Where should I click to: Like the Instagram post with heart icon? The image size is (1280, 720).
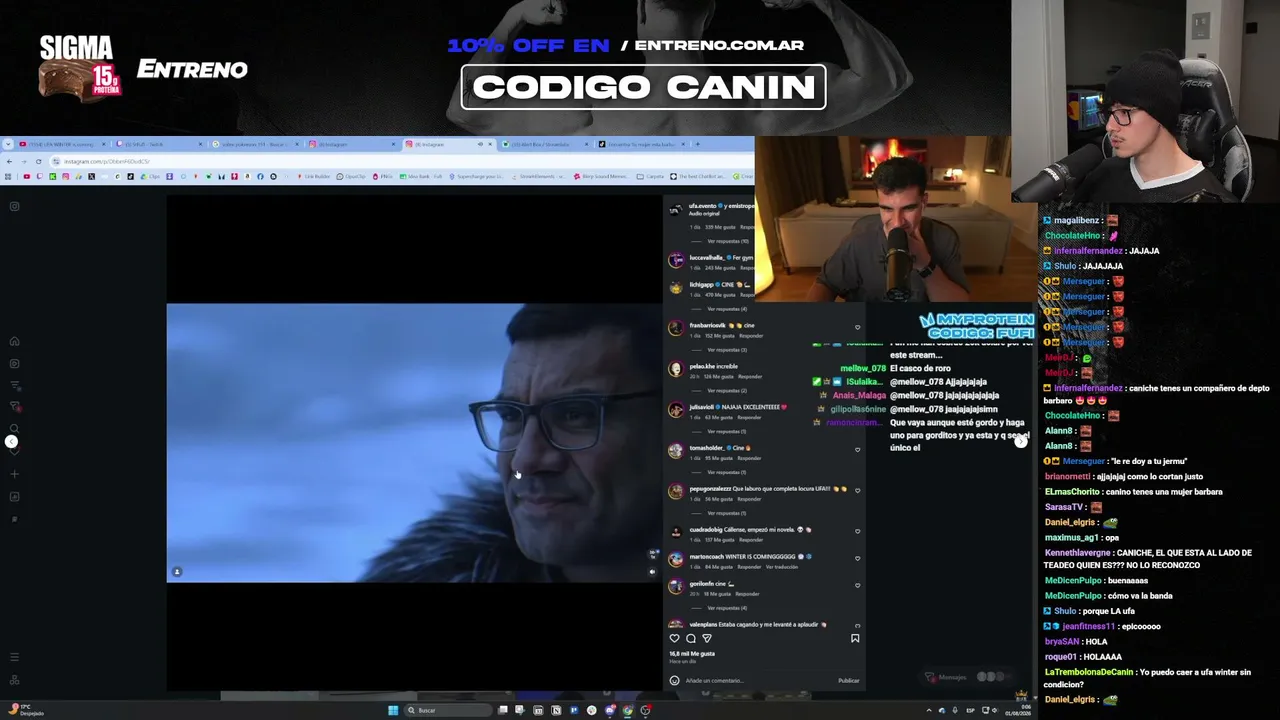pyautogui.click(x=675, y=638)
